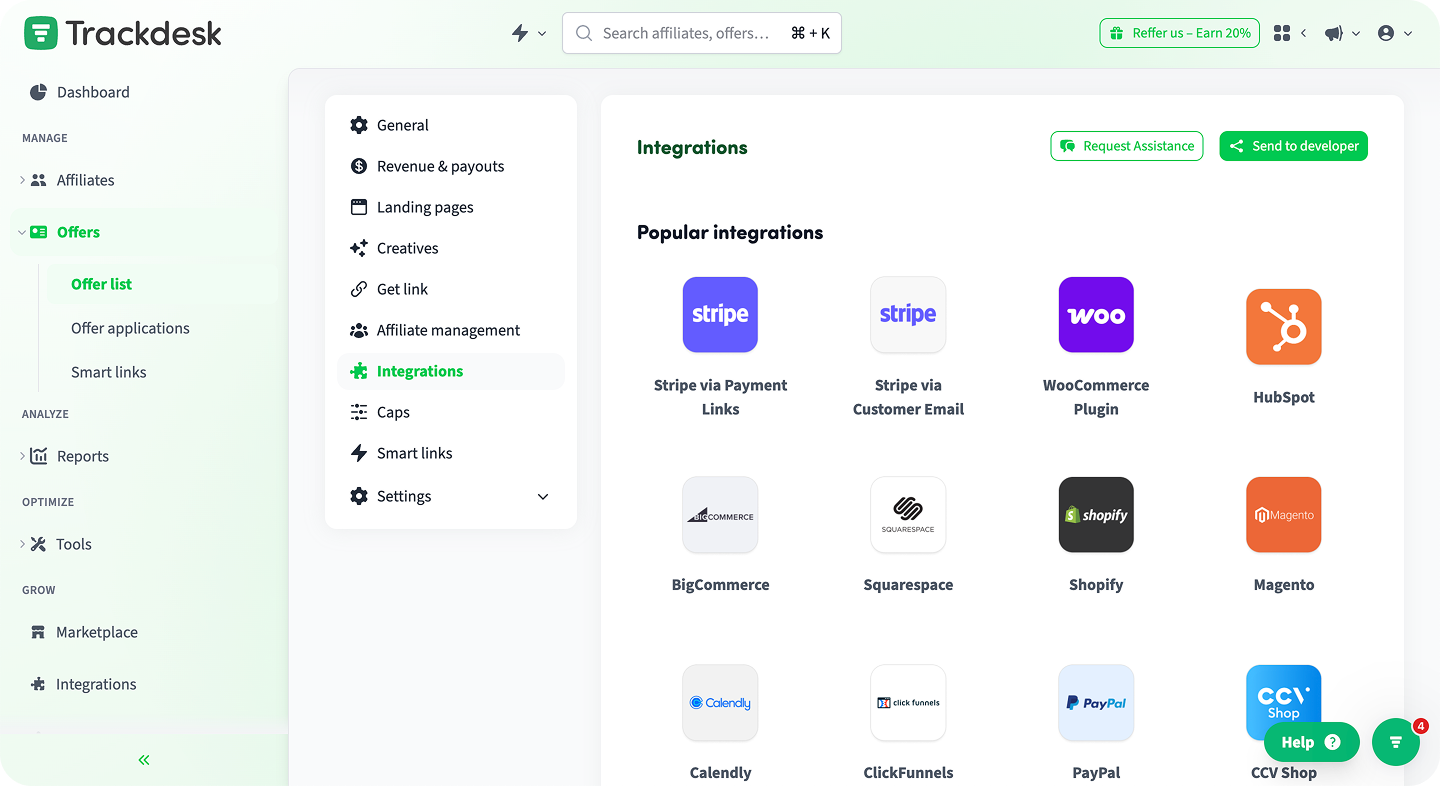Open Affiliate management tab

click(x=451, y=330)
